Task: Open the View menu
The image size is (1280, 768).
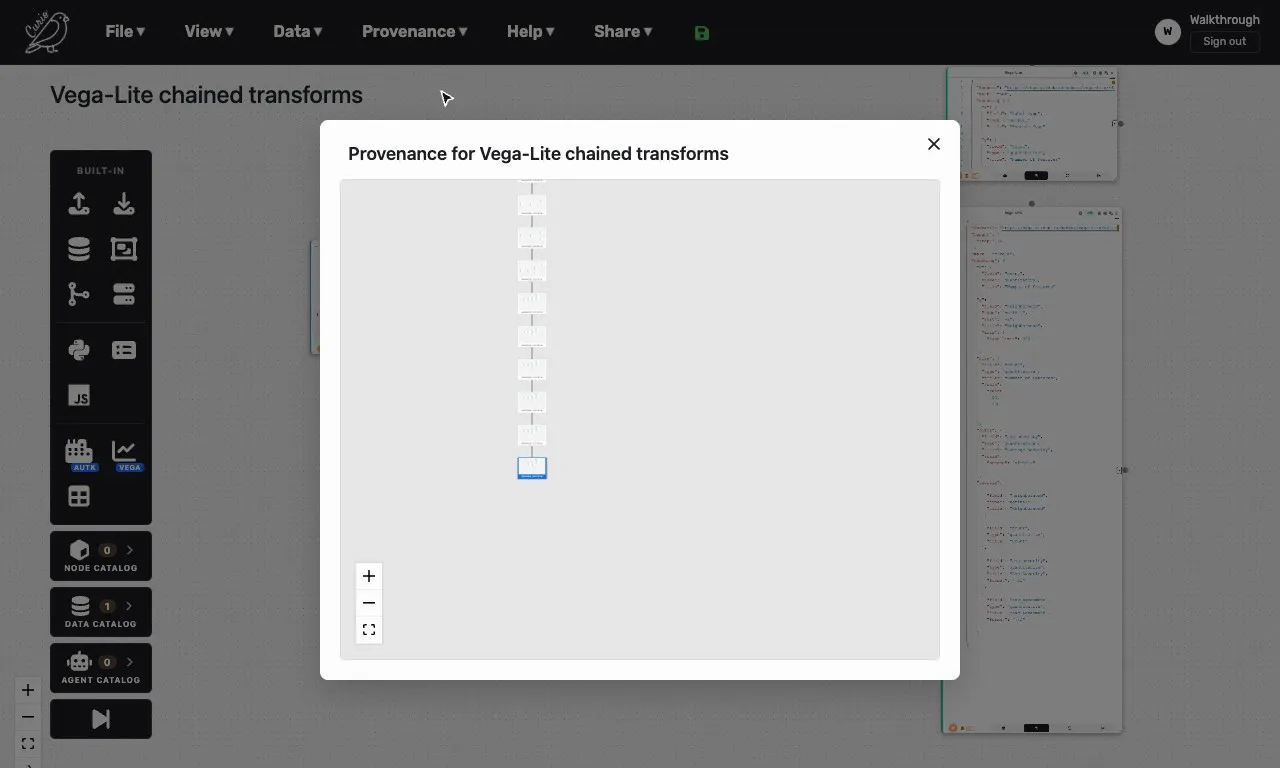Action: pos(209,32)
